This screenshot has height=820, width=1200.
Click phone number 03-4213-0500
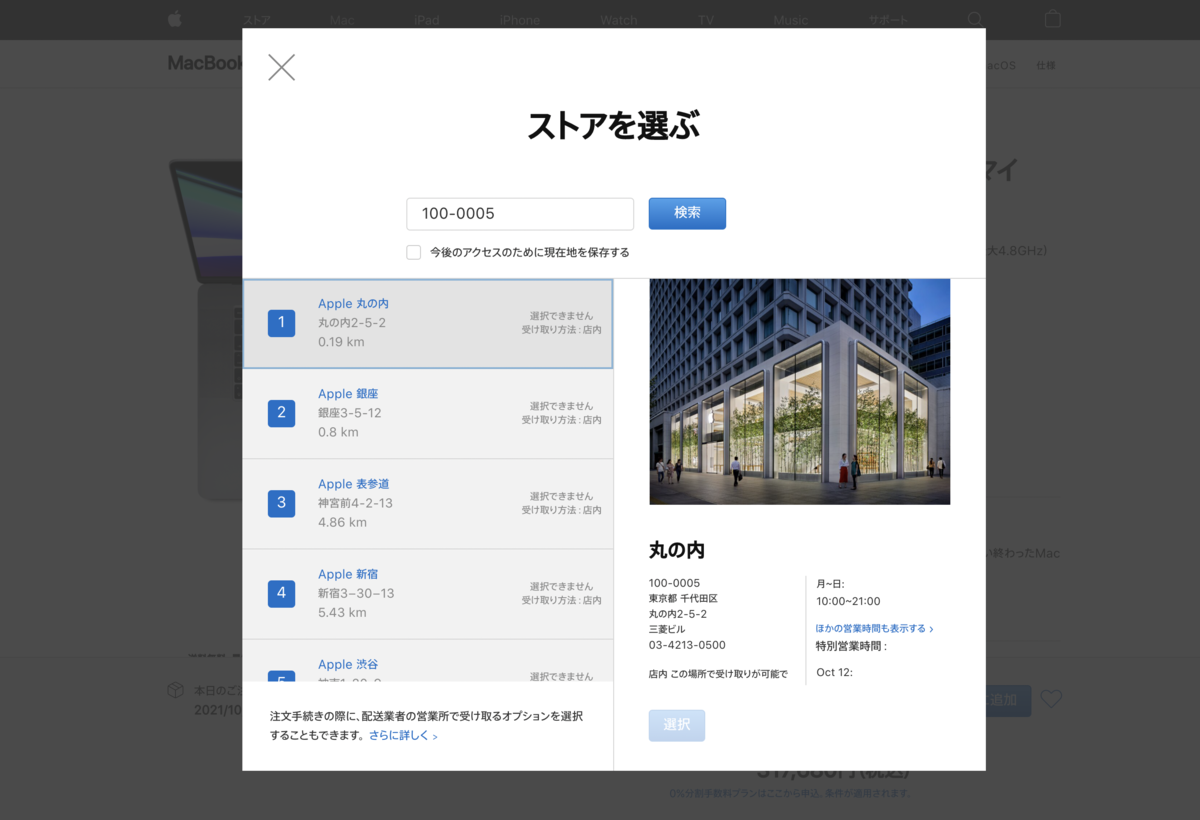(x=687, y=645)
